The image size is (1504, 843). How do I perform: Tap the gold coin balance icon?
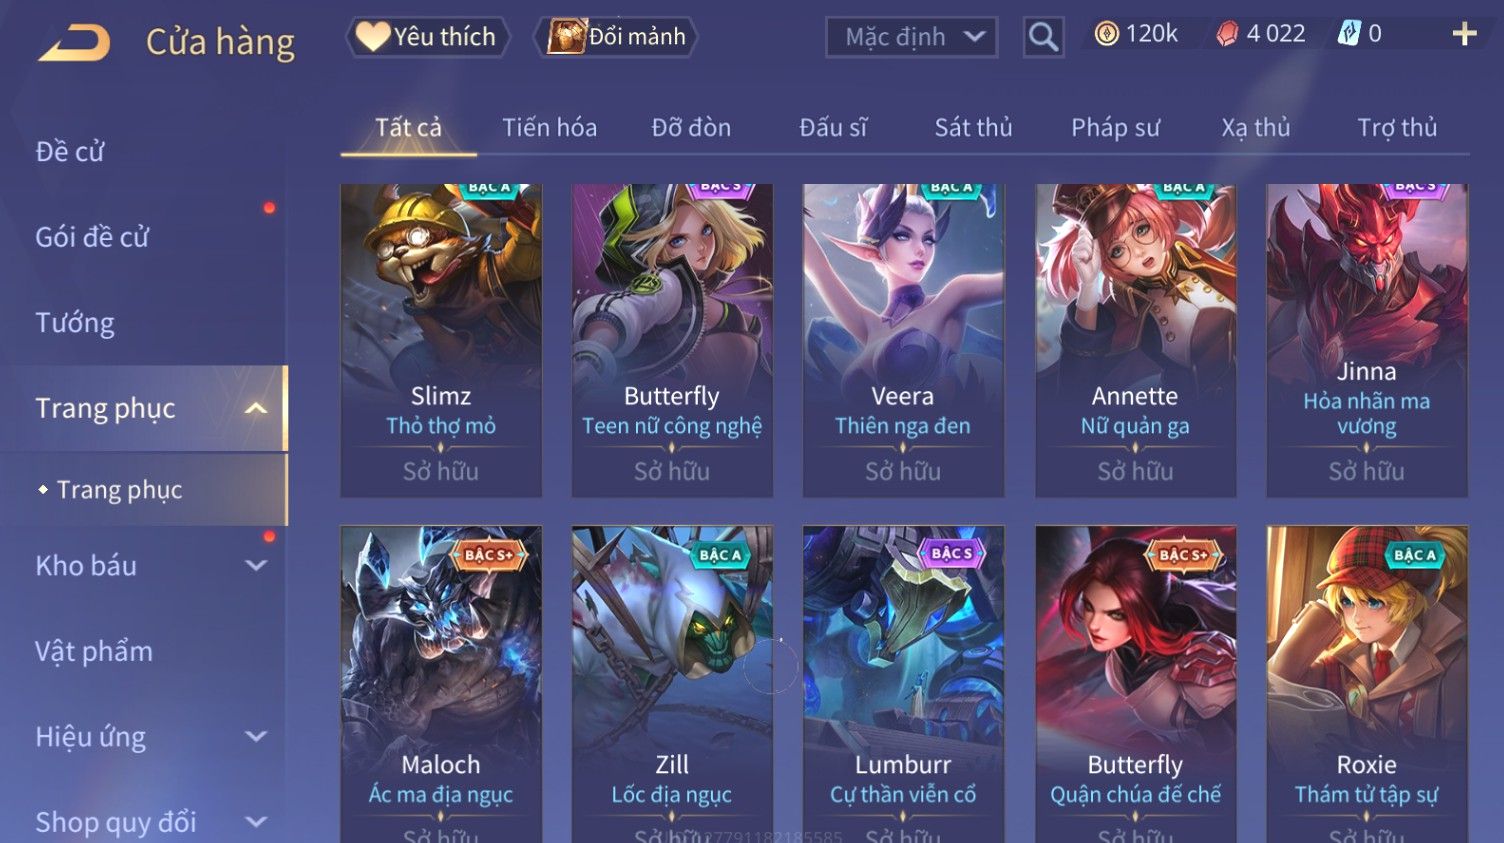pyautogui.click(x=1106, y=35)
